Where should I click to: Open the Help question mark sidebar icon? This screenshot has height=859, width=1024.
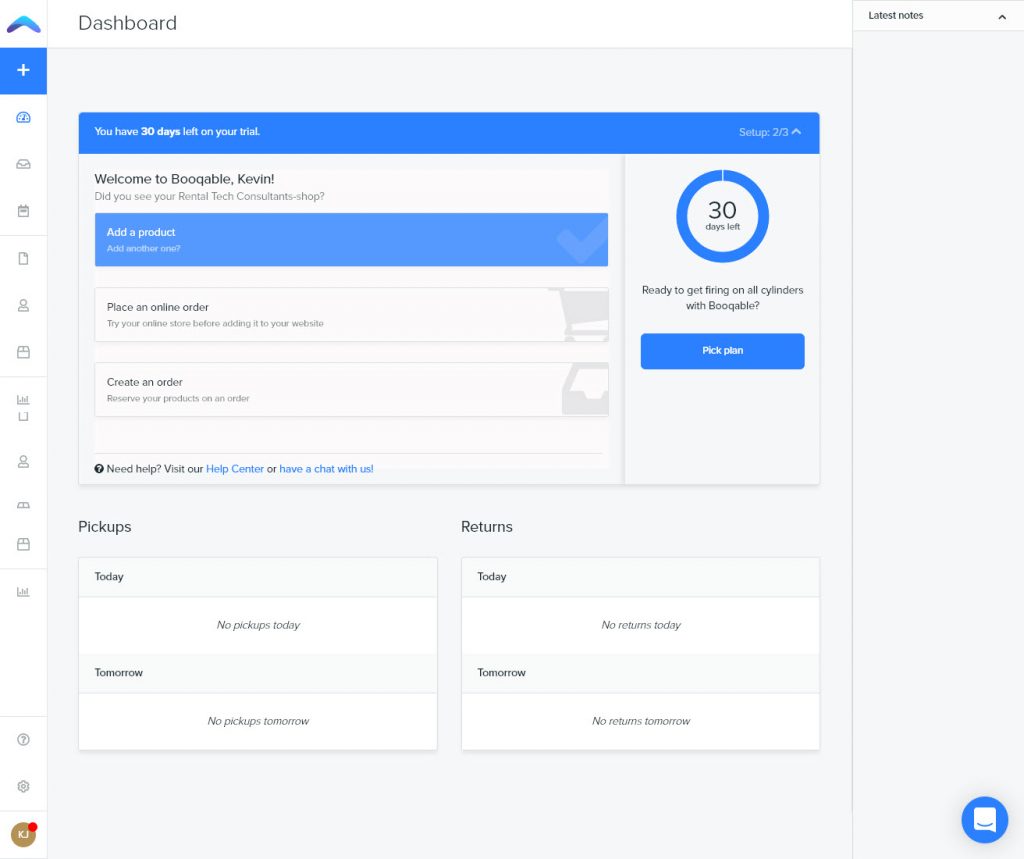[24, 739]
